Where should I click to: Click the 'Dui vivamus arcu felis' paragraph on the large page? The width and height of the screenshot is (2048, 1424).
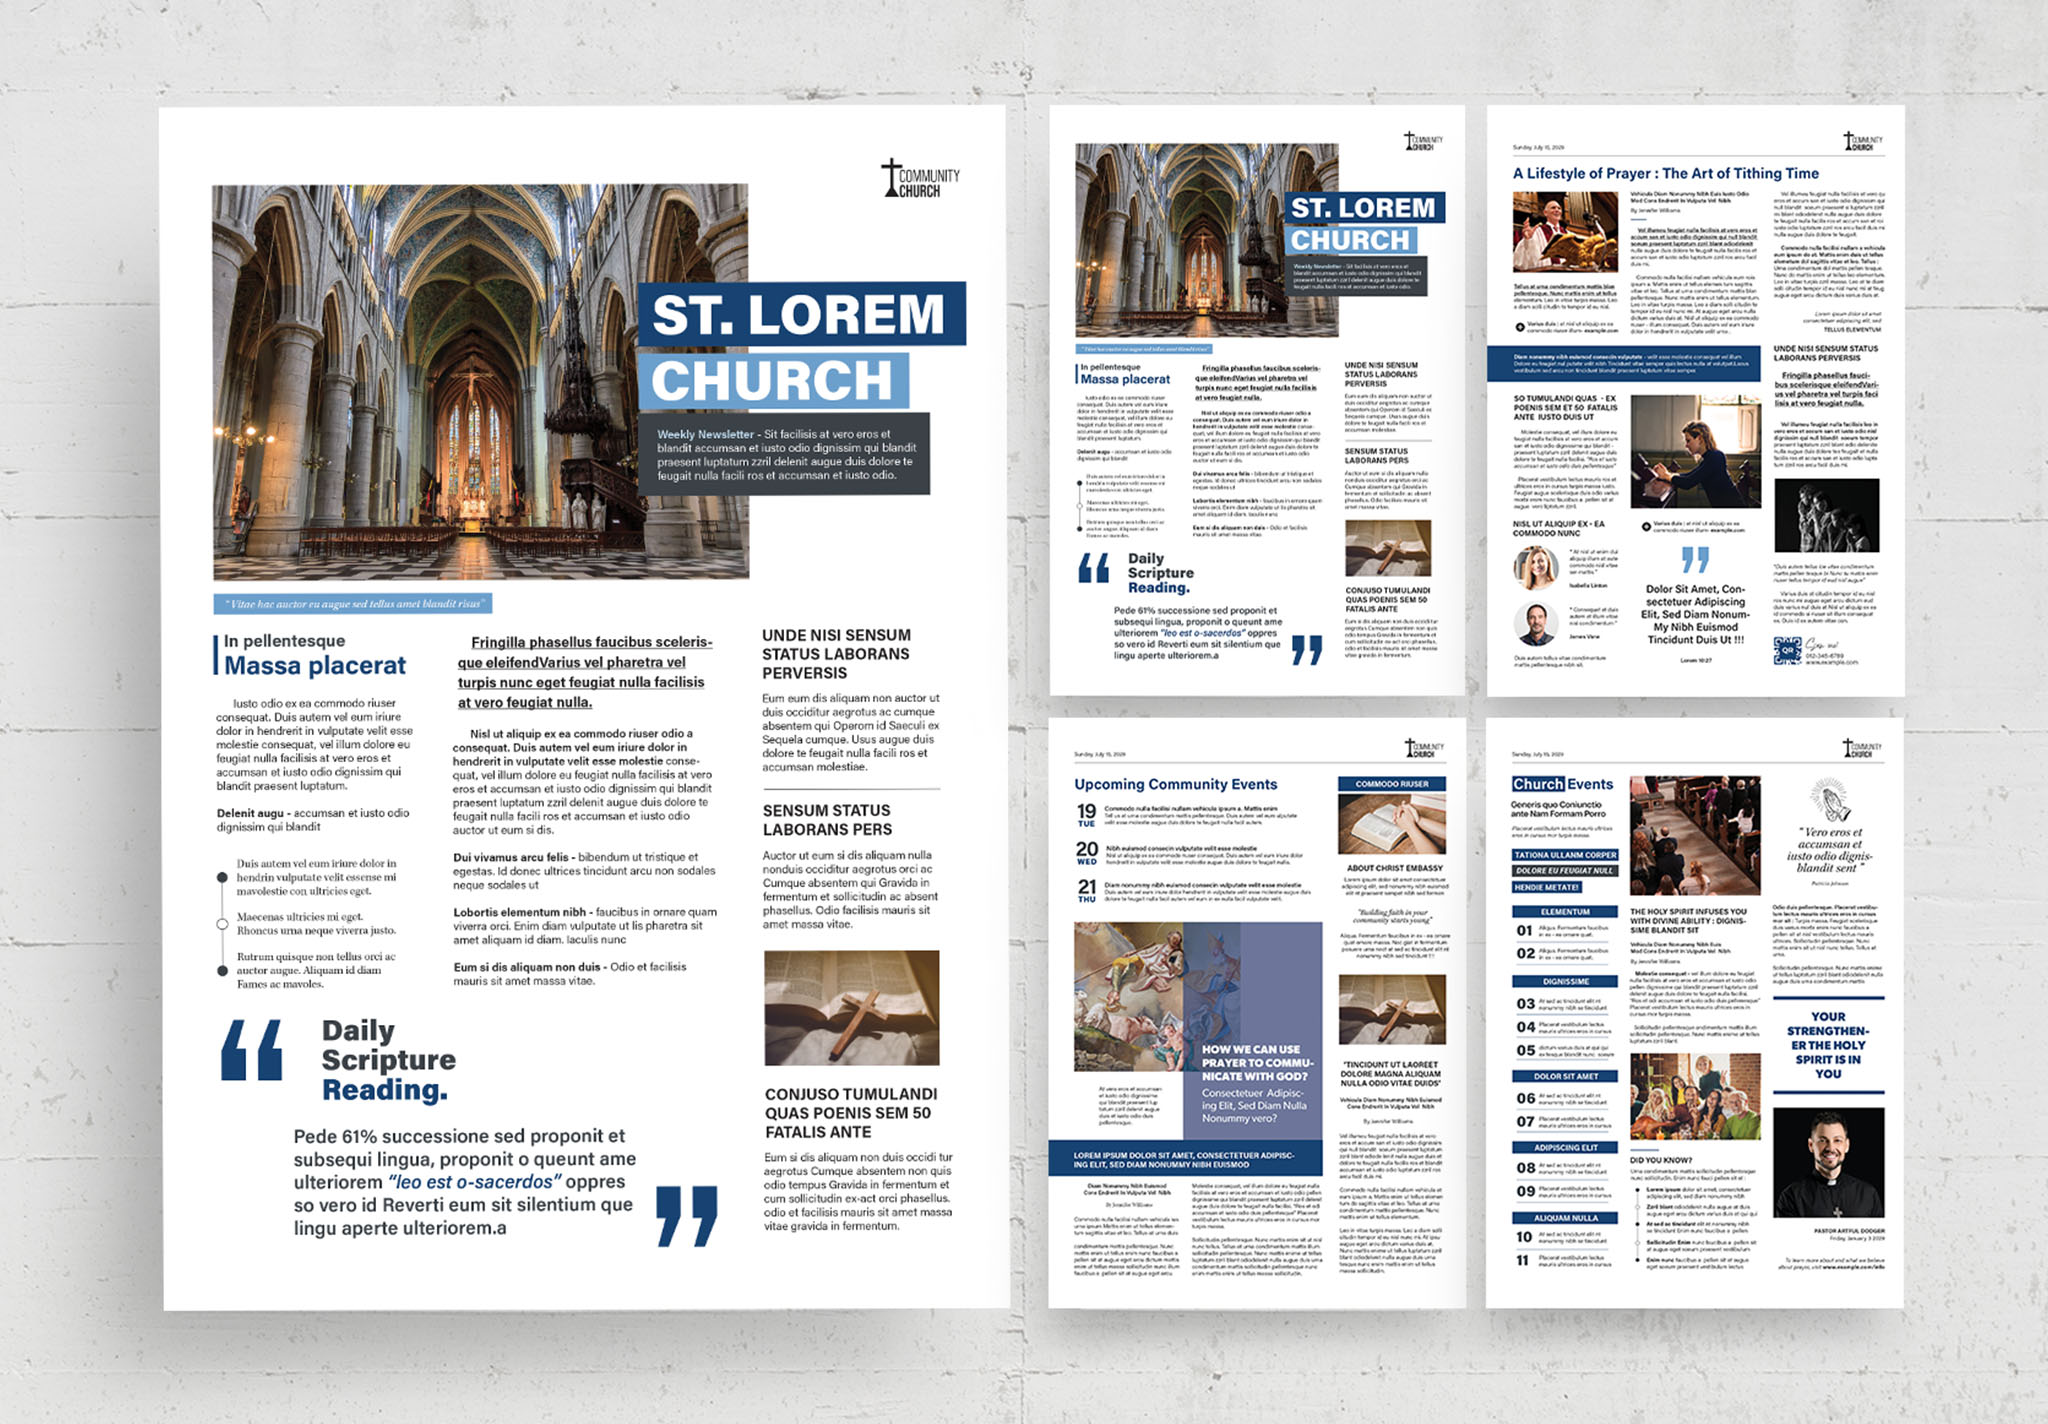coord(584,871)
